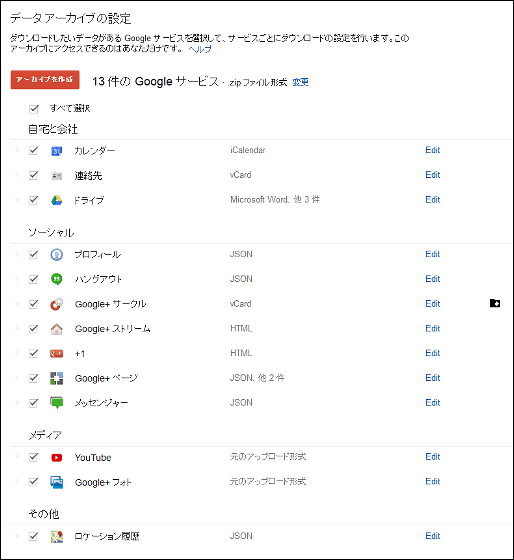Viewport: 514px width, 560px height.
Task: Click the '13 件の Google サービス' heading
Action: point(155,81)
